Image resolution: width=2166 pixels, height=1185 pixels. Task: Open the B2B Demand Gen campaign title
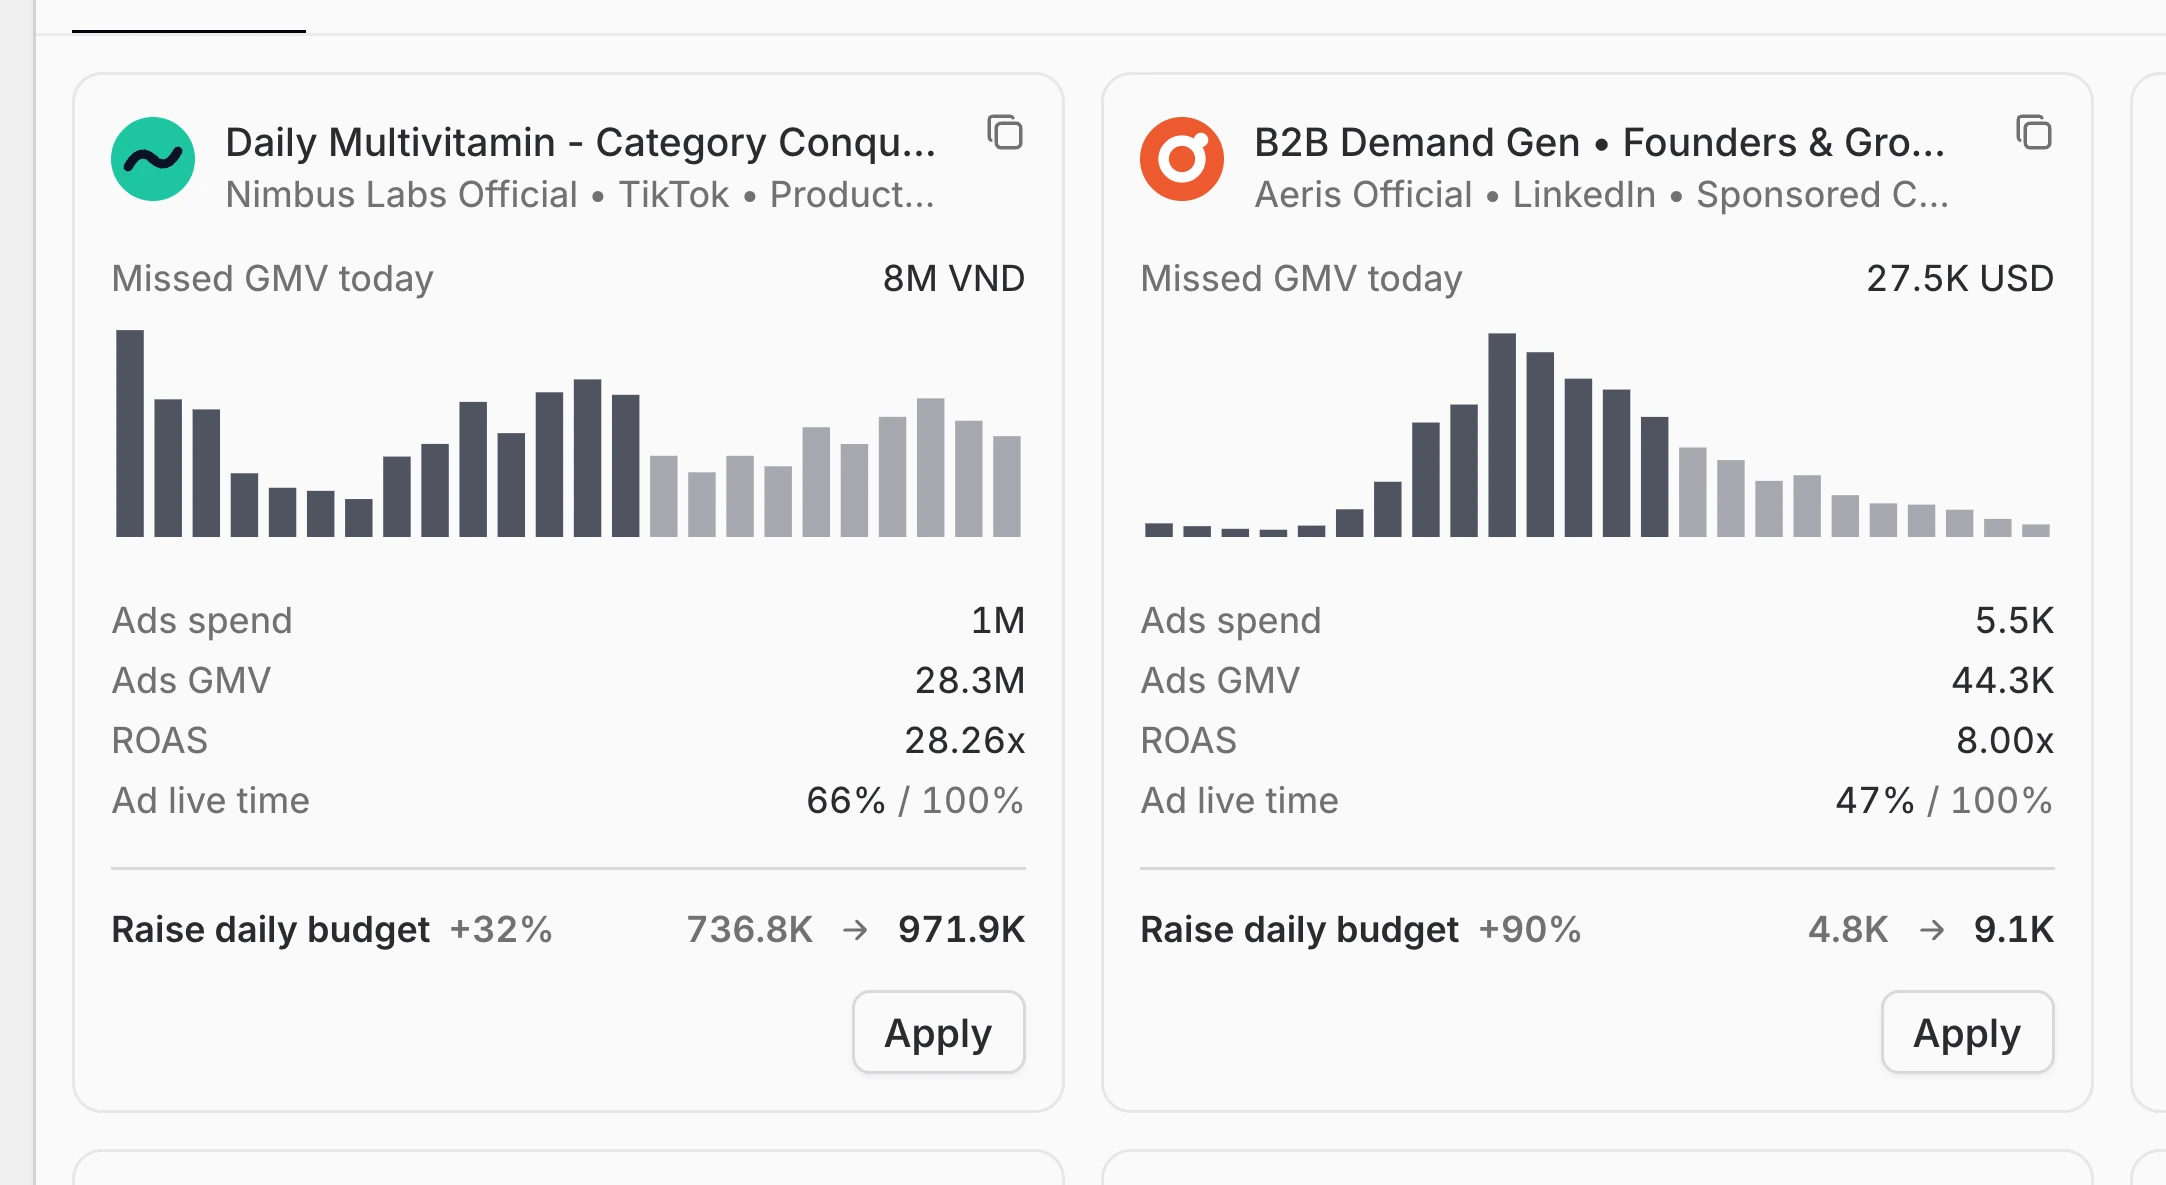tap(1600, 142)
